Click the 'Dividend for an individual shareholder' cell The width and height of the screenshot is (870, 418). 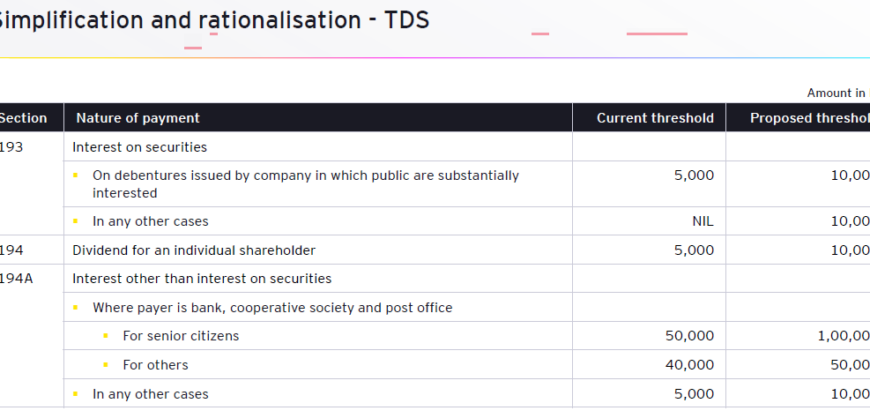pos(317,250)
